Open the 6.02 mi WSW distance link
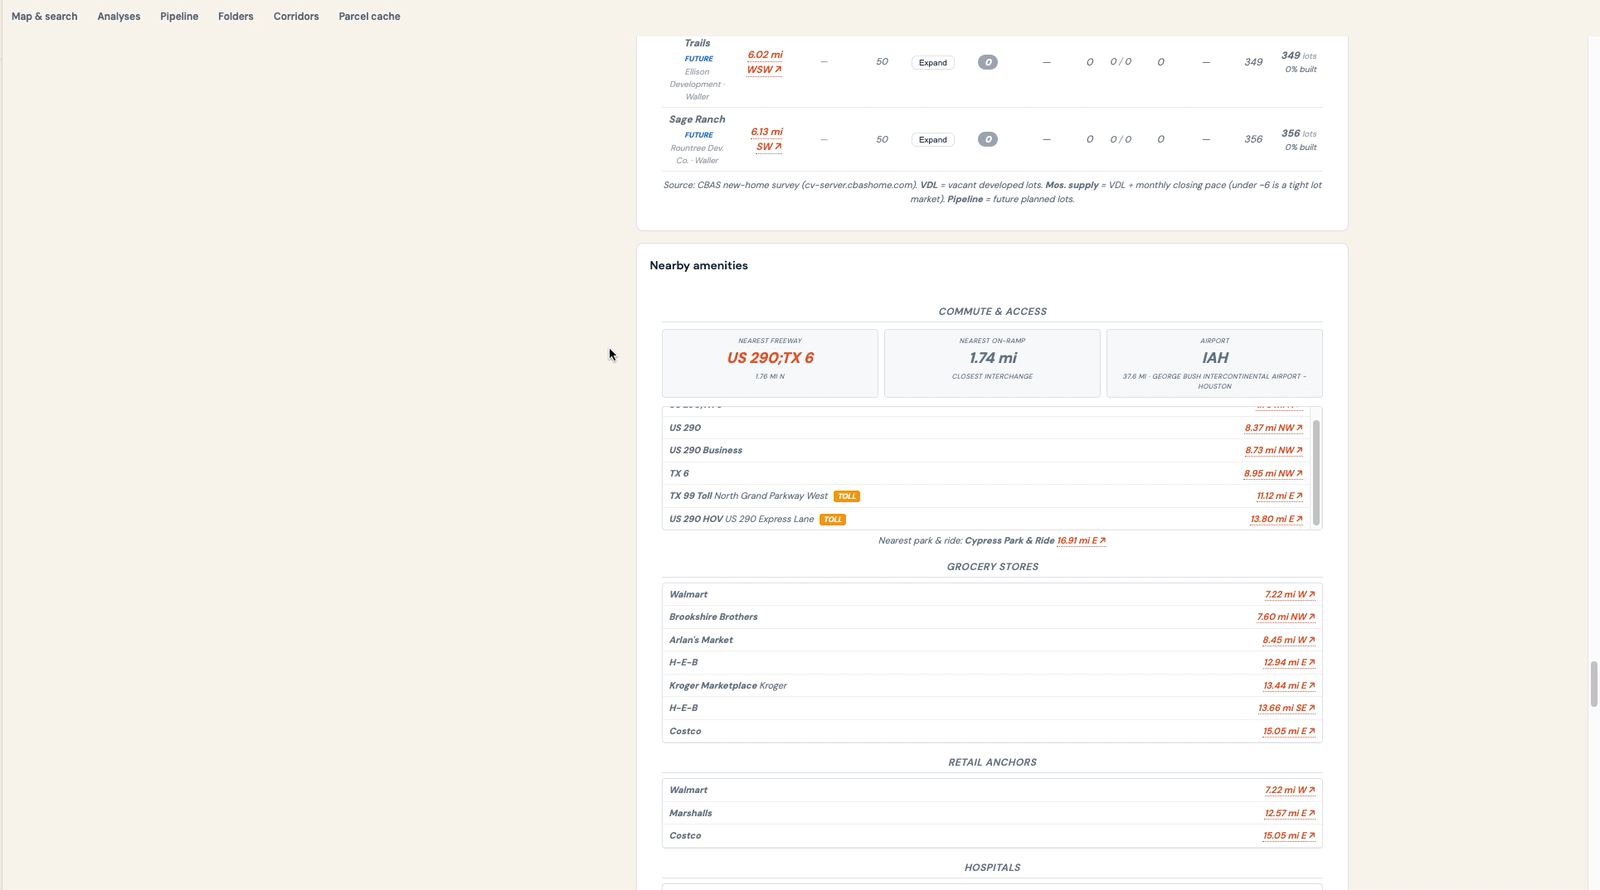Image resolution: width=1600 pixels, height=890 pixels. click(x=765, y=62)
